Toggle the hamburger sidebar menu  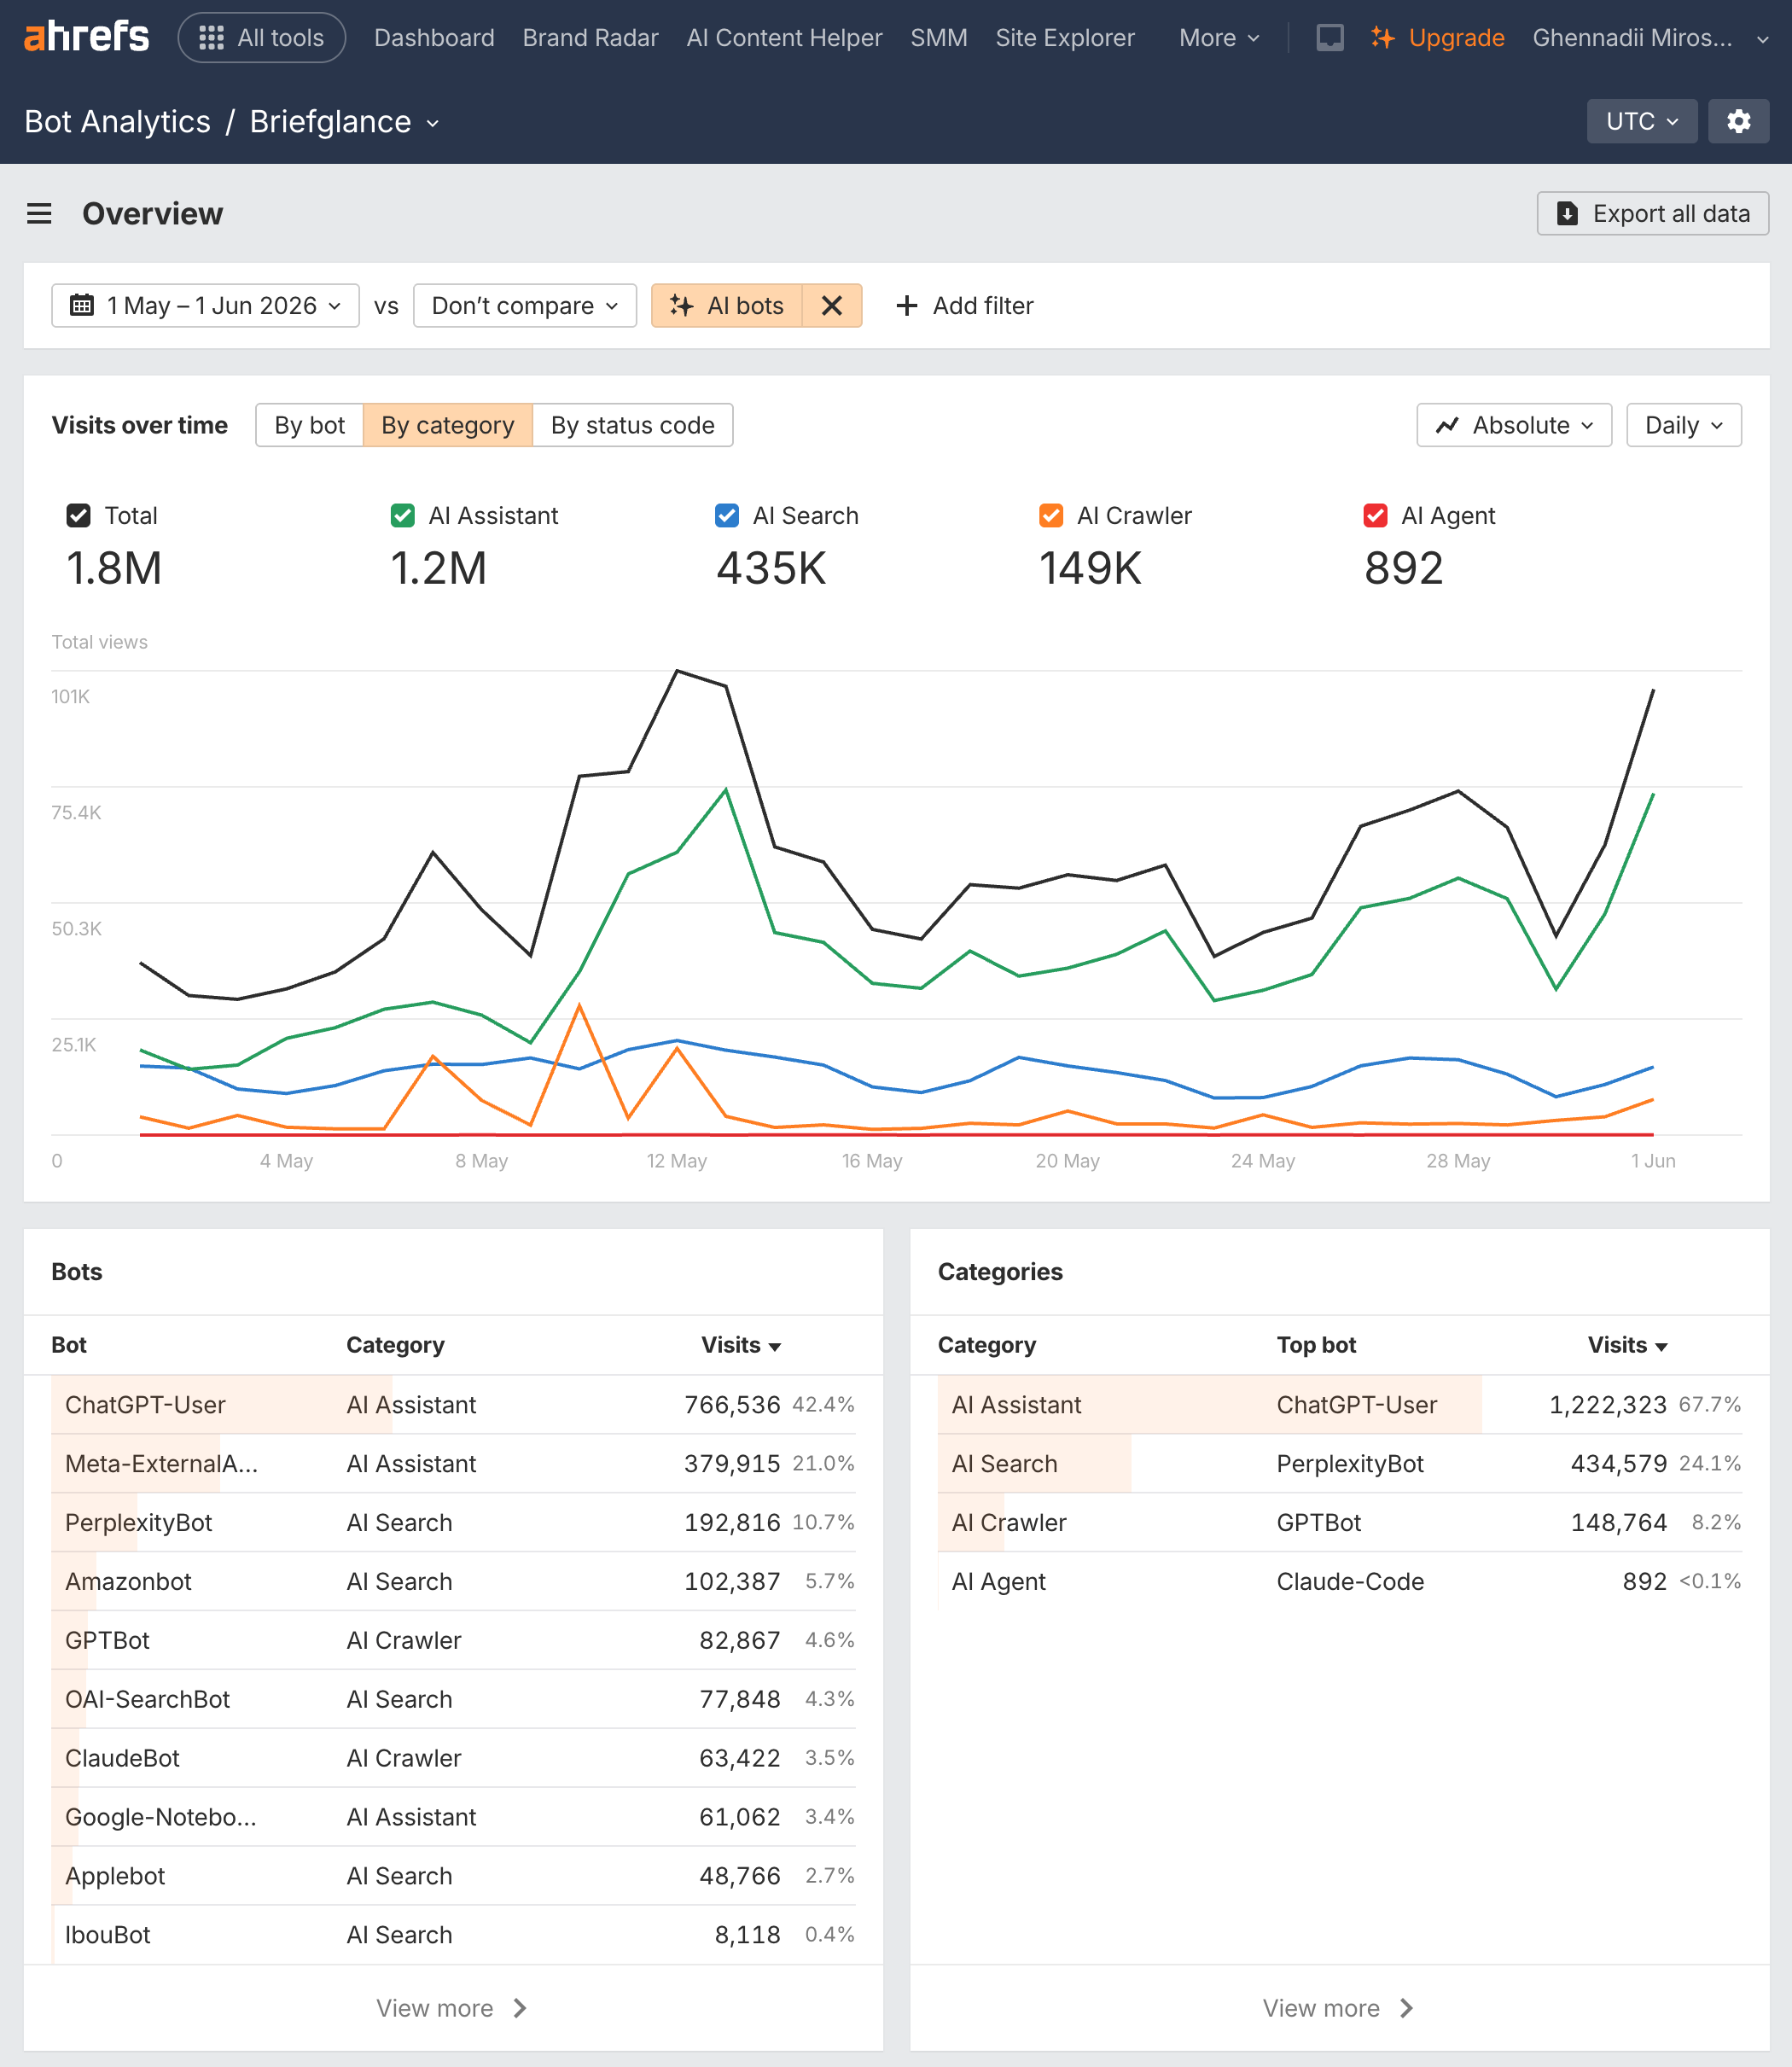(39, 213)
